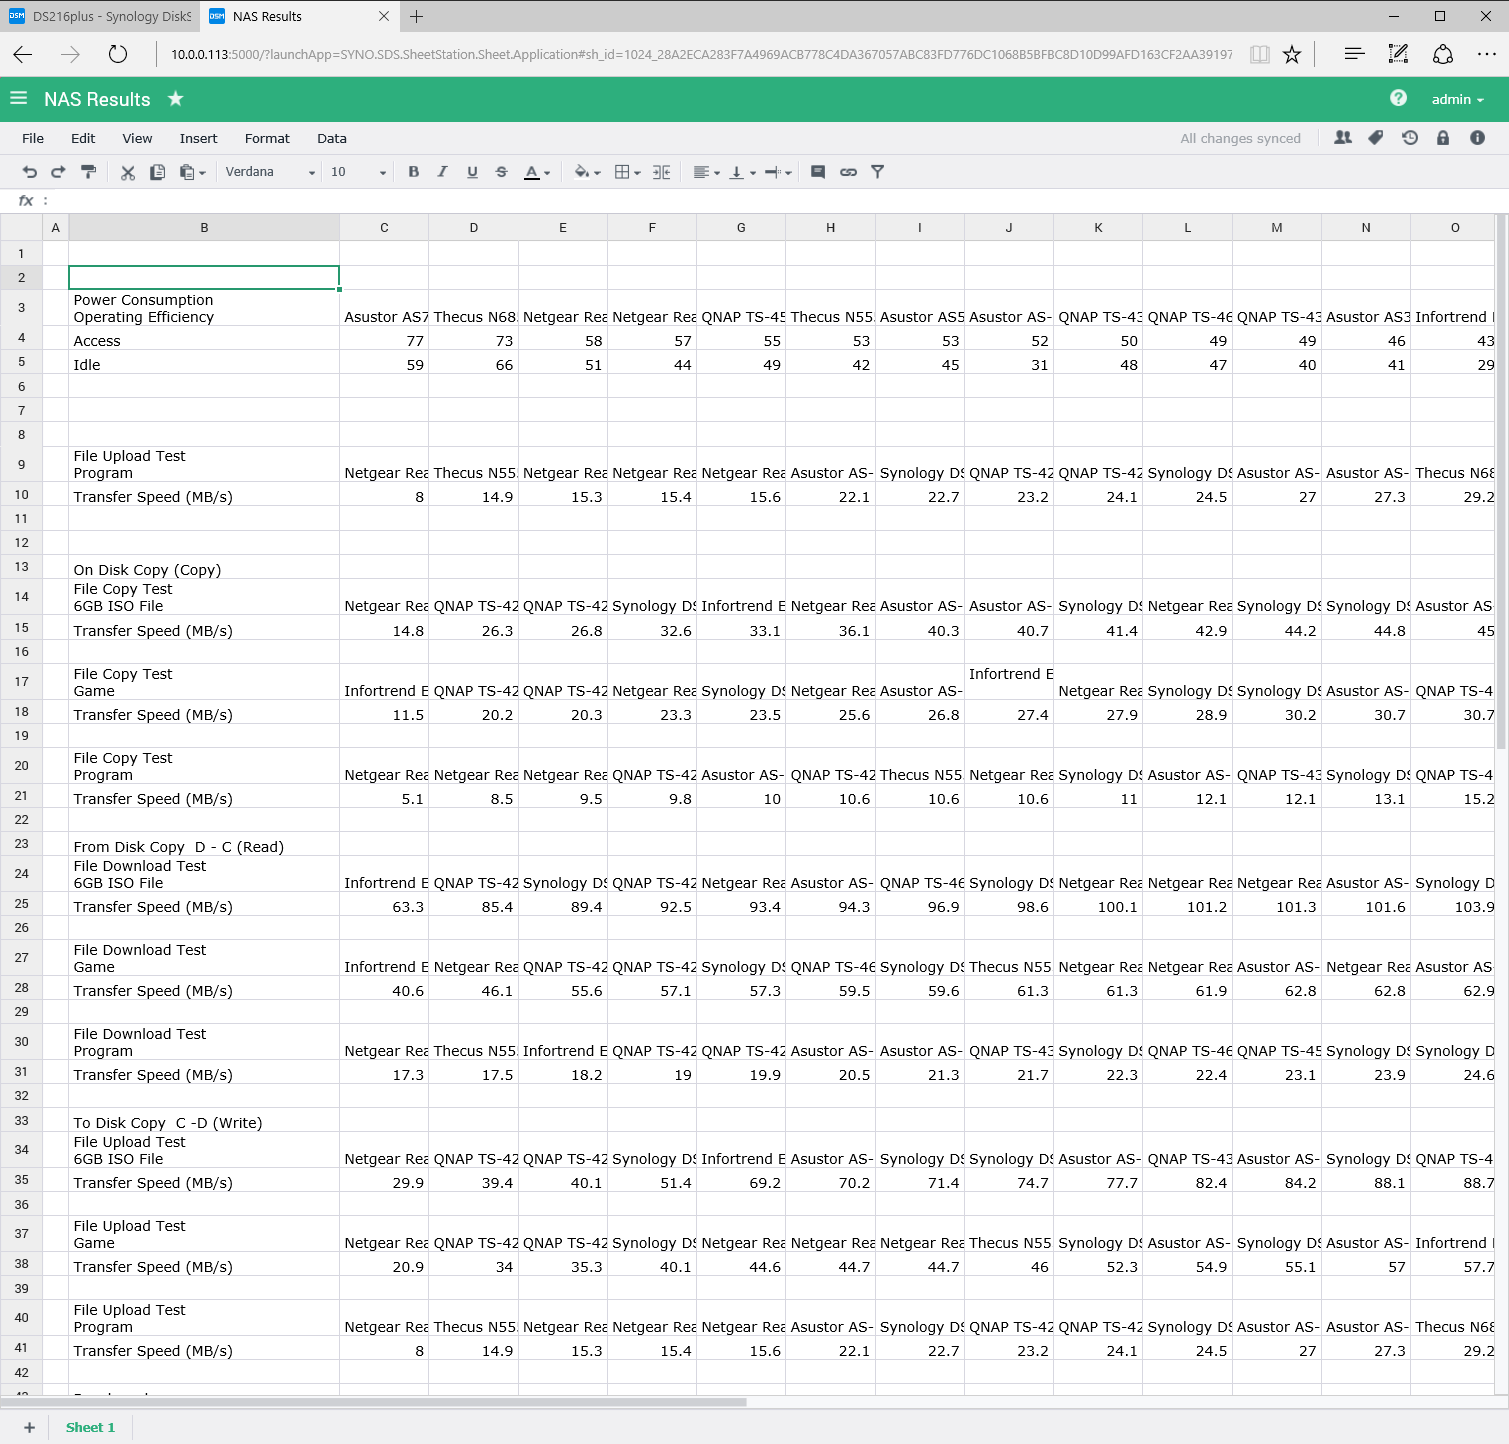Open browser web note tool
Viewport: 1509px width, 1444px height.
coord(1398,54)
